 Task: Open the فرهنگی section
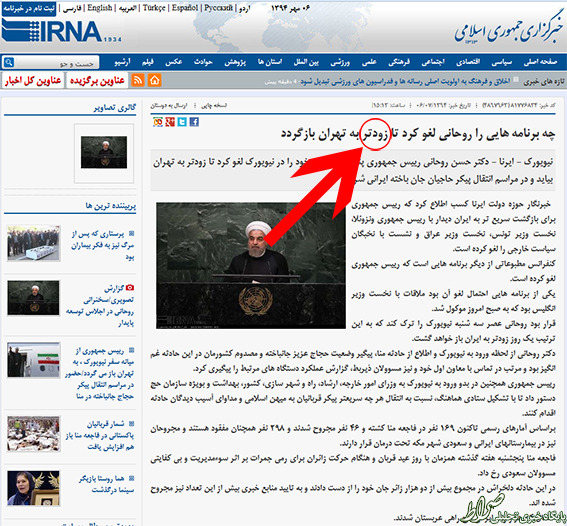399,62
